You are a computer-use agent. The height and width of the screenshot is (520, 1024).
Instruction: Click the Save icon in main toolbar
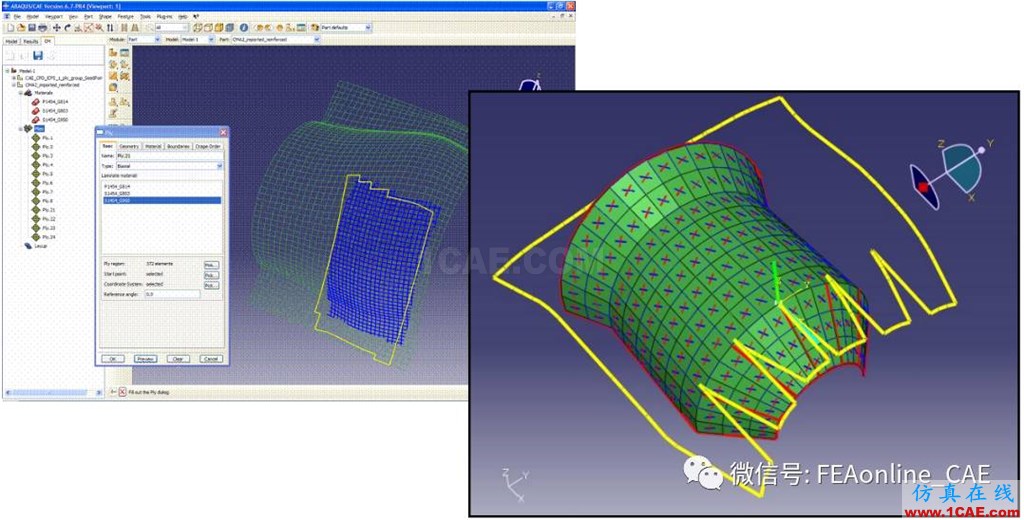pyautogui.click(x=31, y=27)
